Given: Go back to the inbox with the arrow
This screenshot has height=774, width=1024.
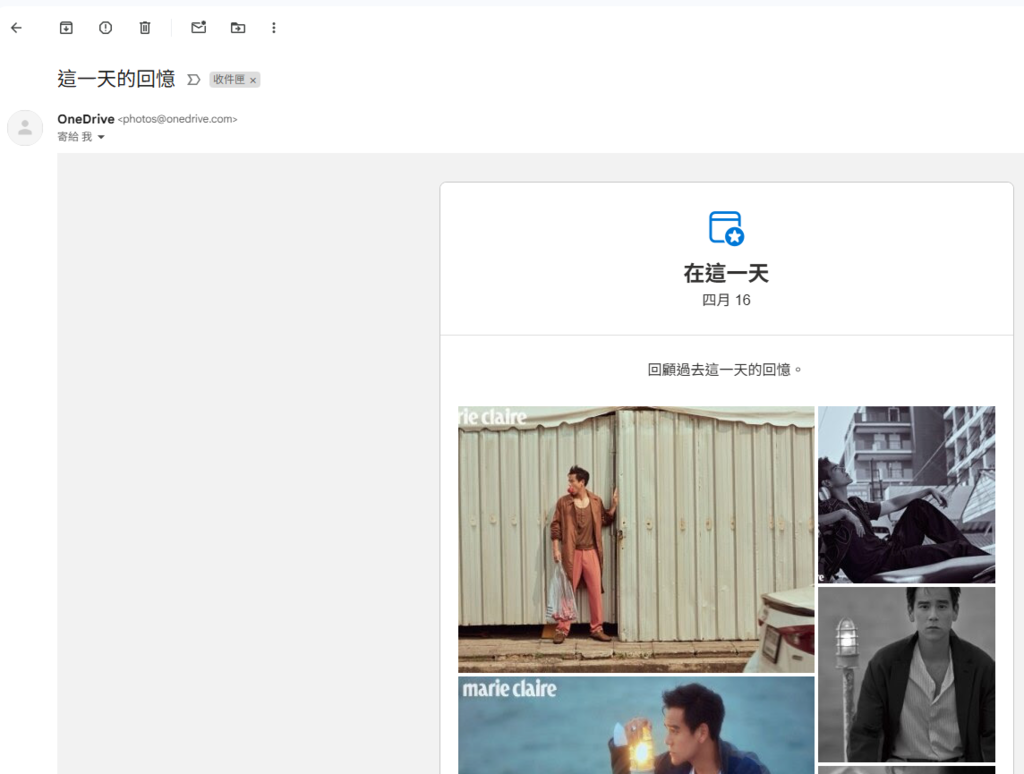Looking at the screenshot, I should pos(16,27).
